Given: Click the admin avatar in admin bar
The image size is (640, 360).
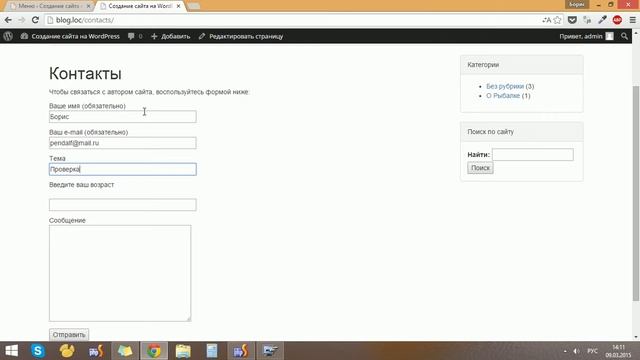Looking at the screenshot, I should click(x=609, y=36).
